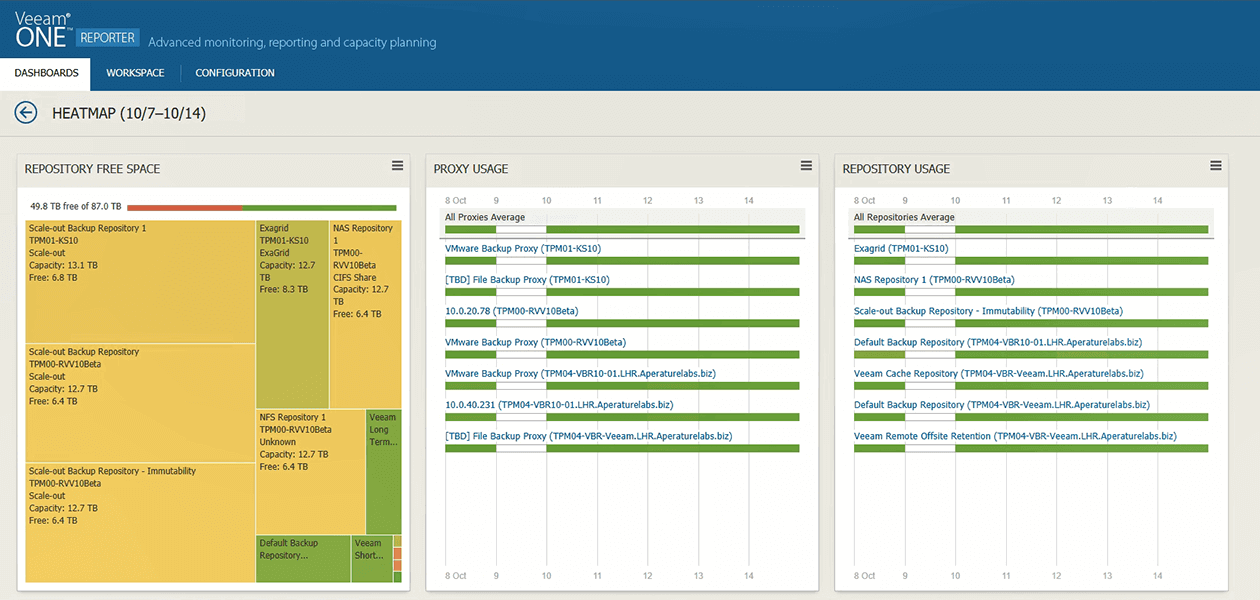This screenshot has height=600, width=1260.
Task: Open NAS Repository 1 (TPM00-RVV10Beta) link
Action: pos(934,280)
